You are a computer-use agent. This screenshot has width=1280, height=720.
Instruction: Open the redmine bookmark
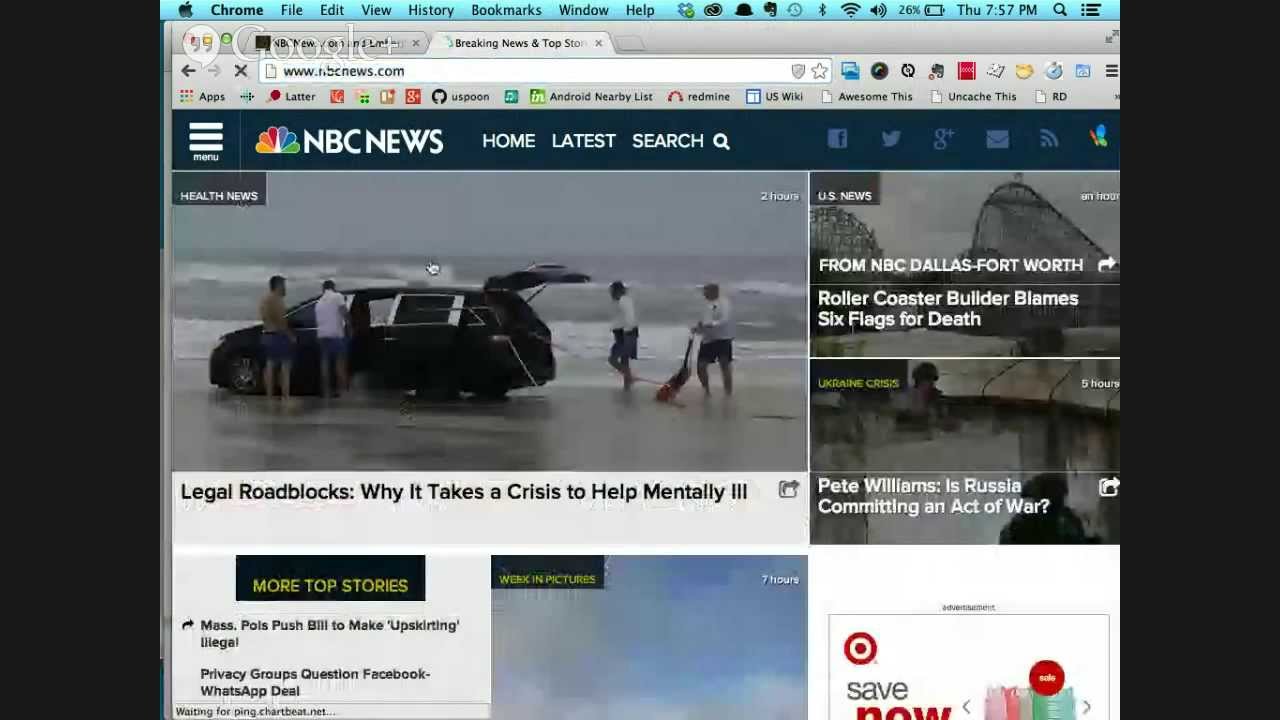point(698,97)
